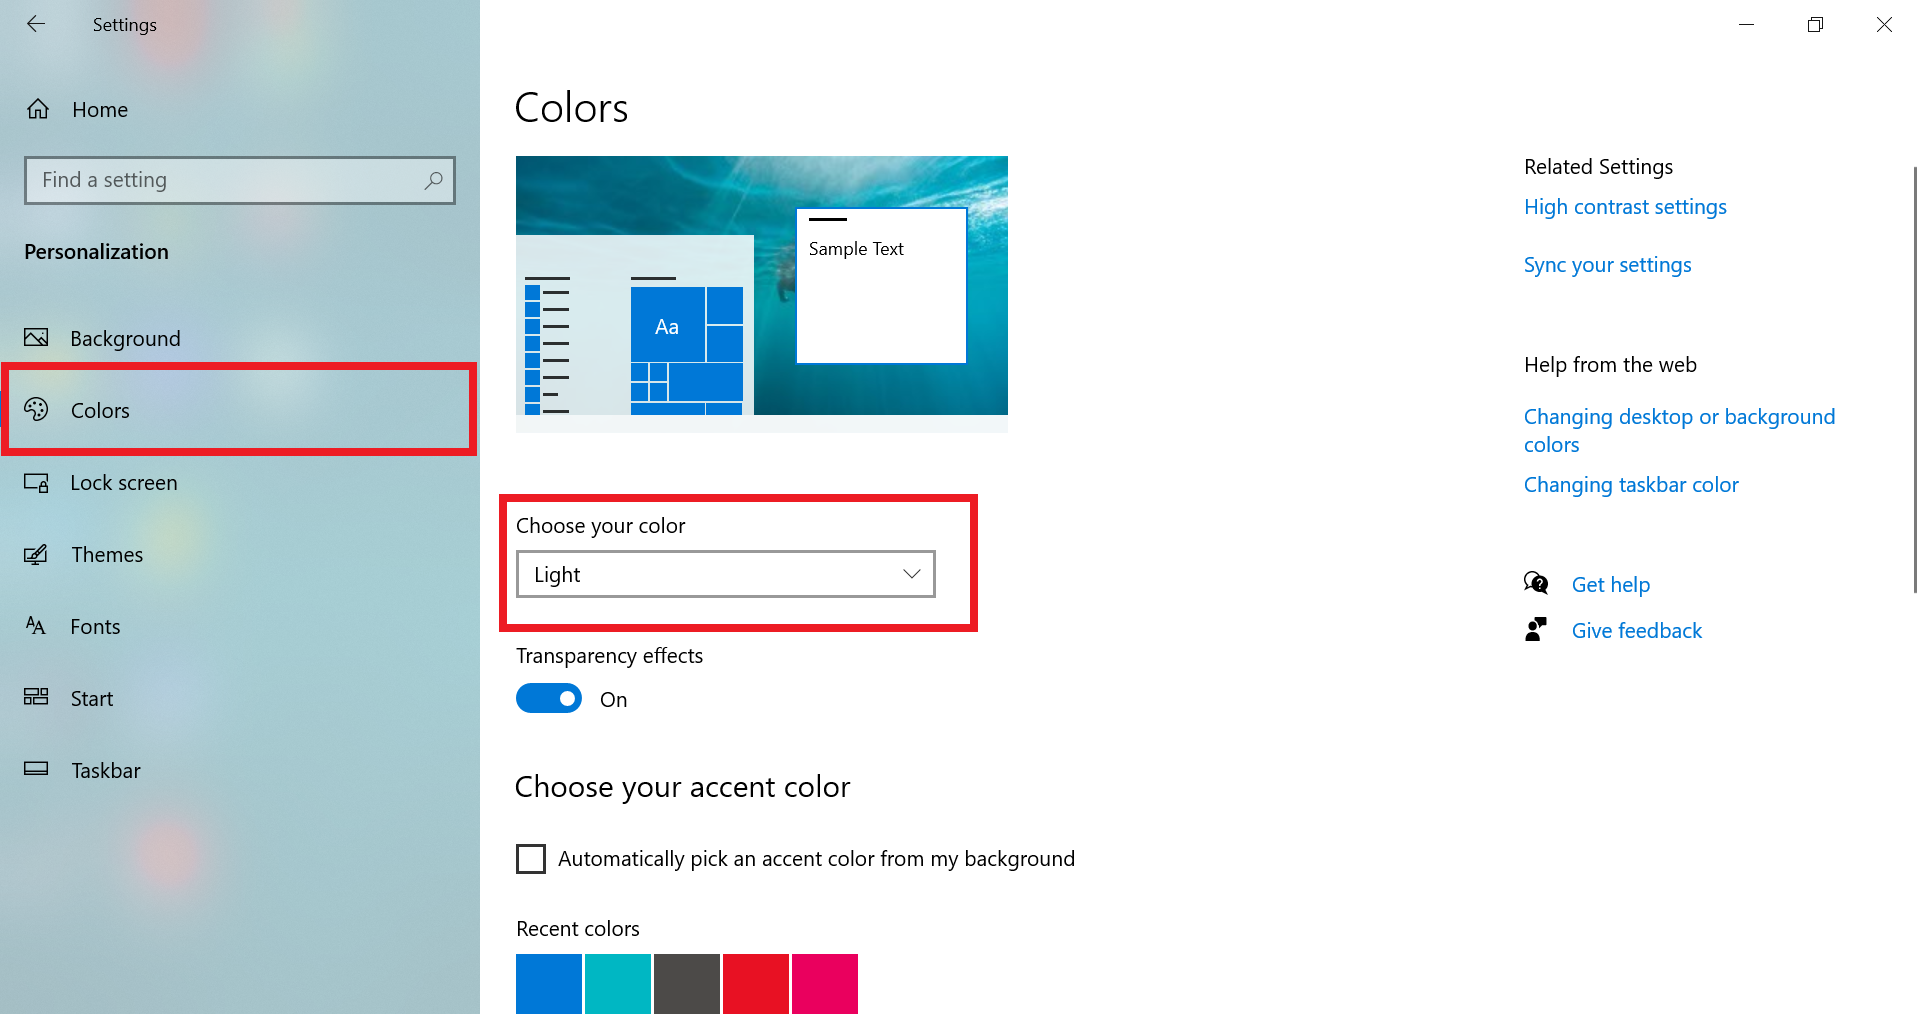
Task: Check Automatically pick an accent color
Action: pos(531,859)
